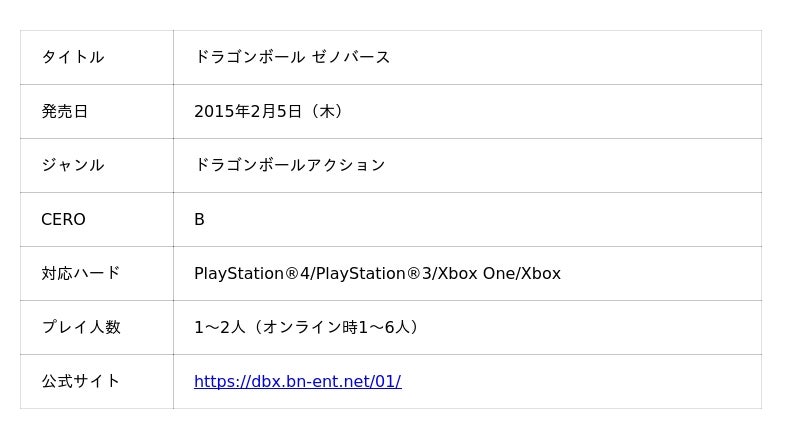The image size is (800, 439).
Task: Click the 発売日 label cell
Action: pos(64,111)
